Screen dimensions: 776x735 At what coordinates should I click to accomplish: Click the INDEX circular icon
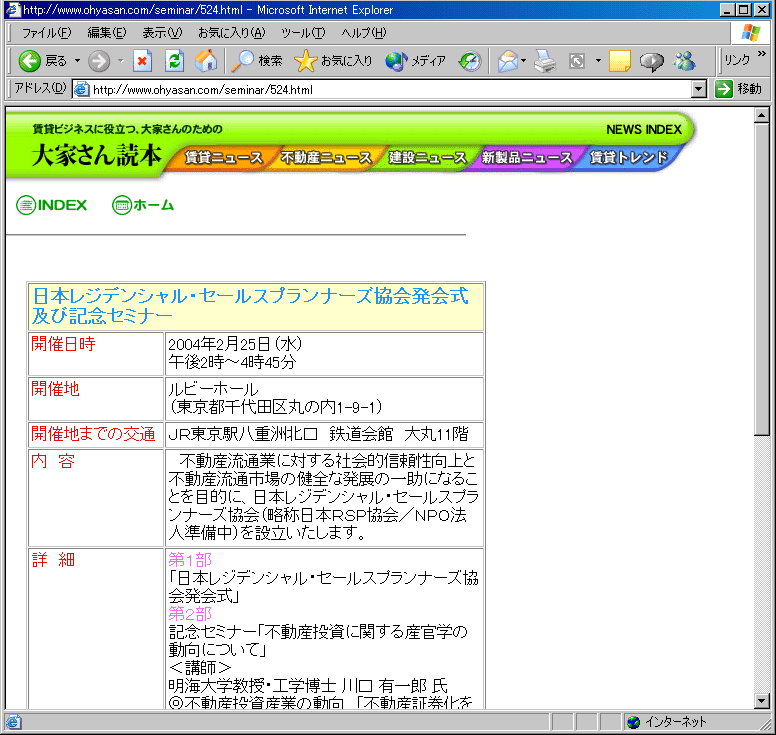pyautogui.click(x=26, y=205)
